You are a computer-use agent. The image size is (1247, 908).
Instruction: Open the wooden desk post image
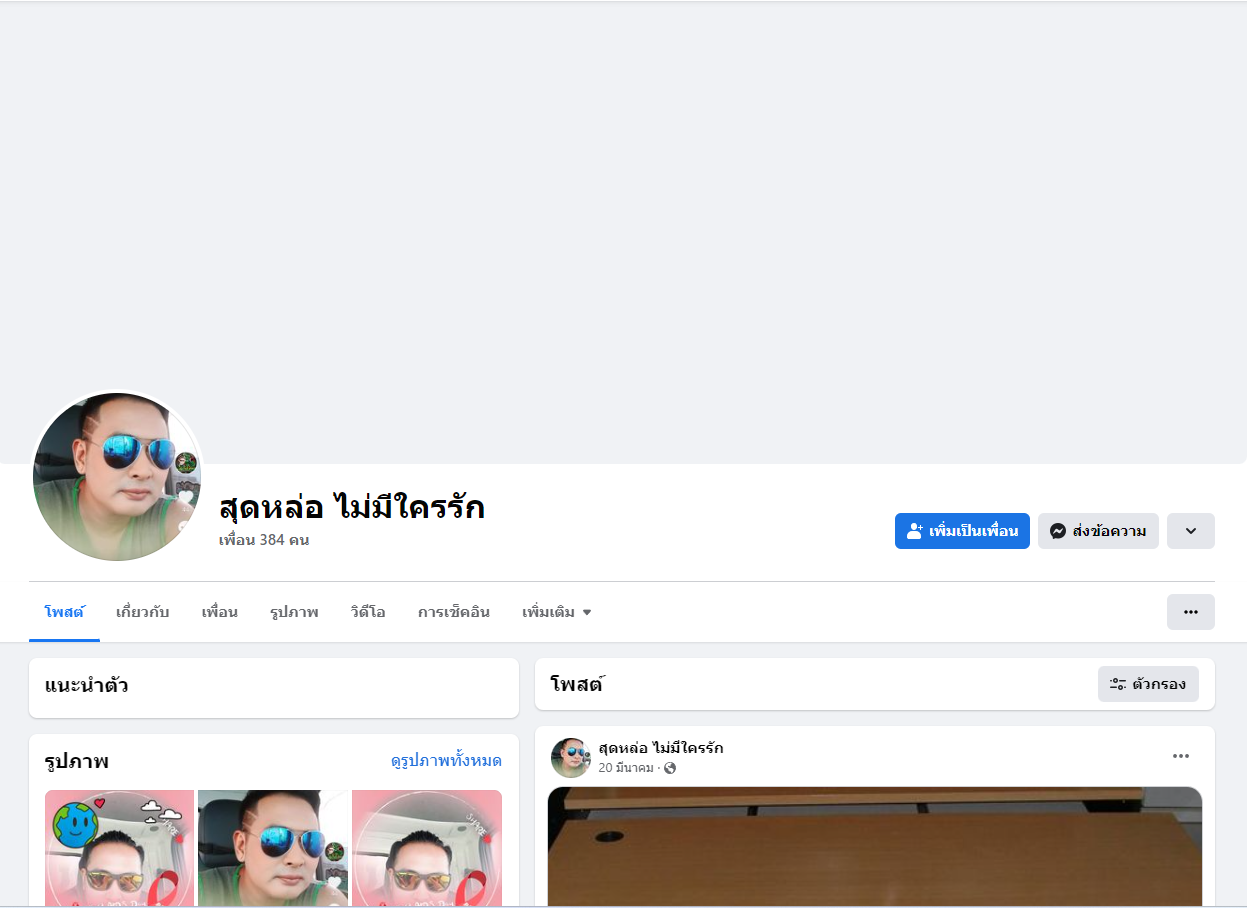875,847
